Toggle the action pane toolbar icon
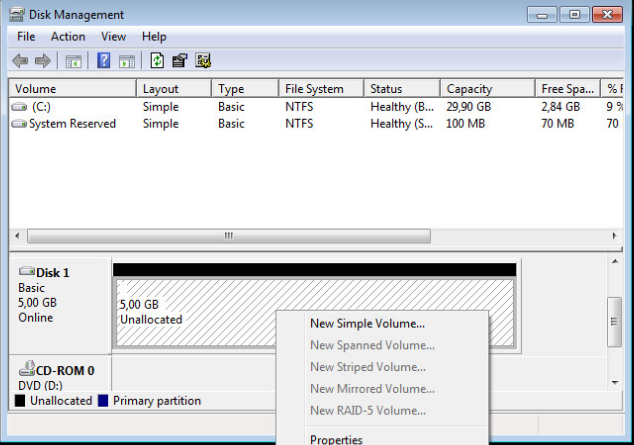Screen dimensions: 634x445 127,61
